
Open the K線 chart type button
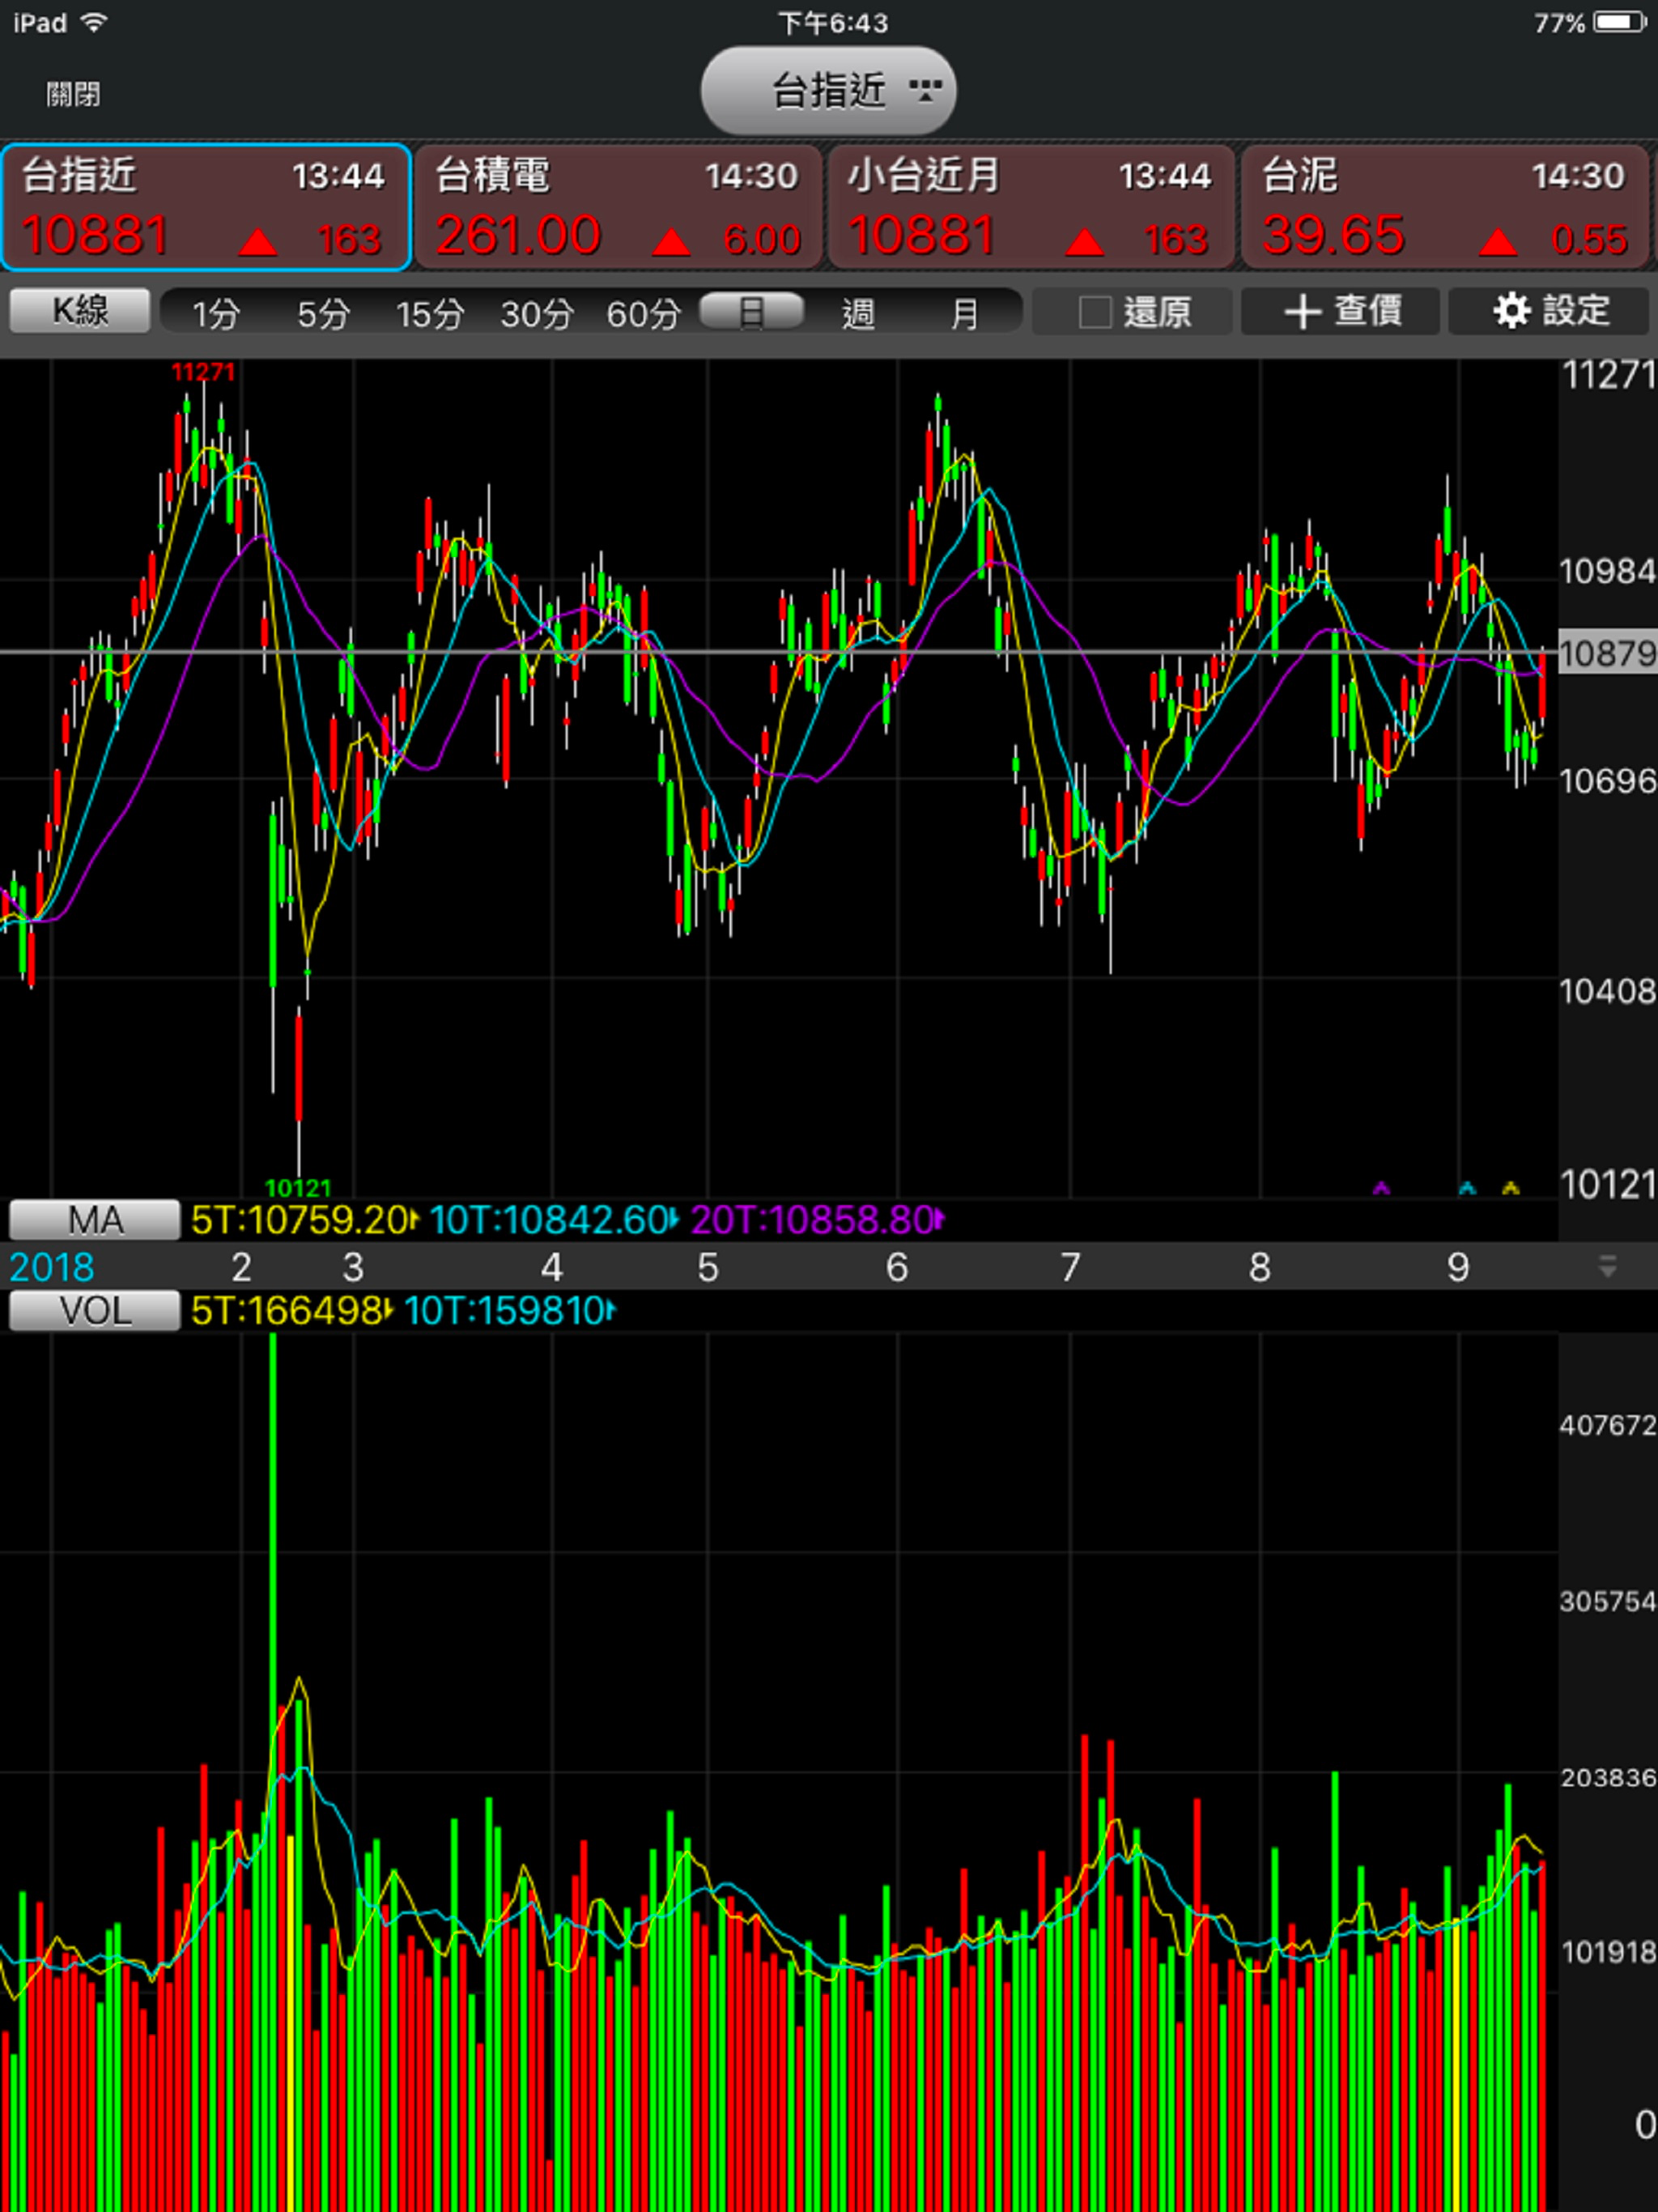[80, 311]
